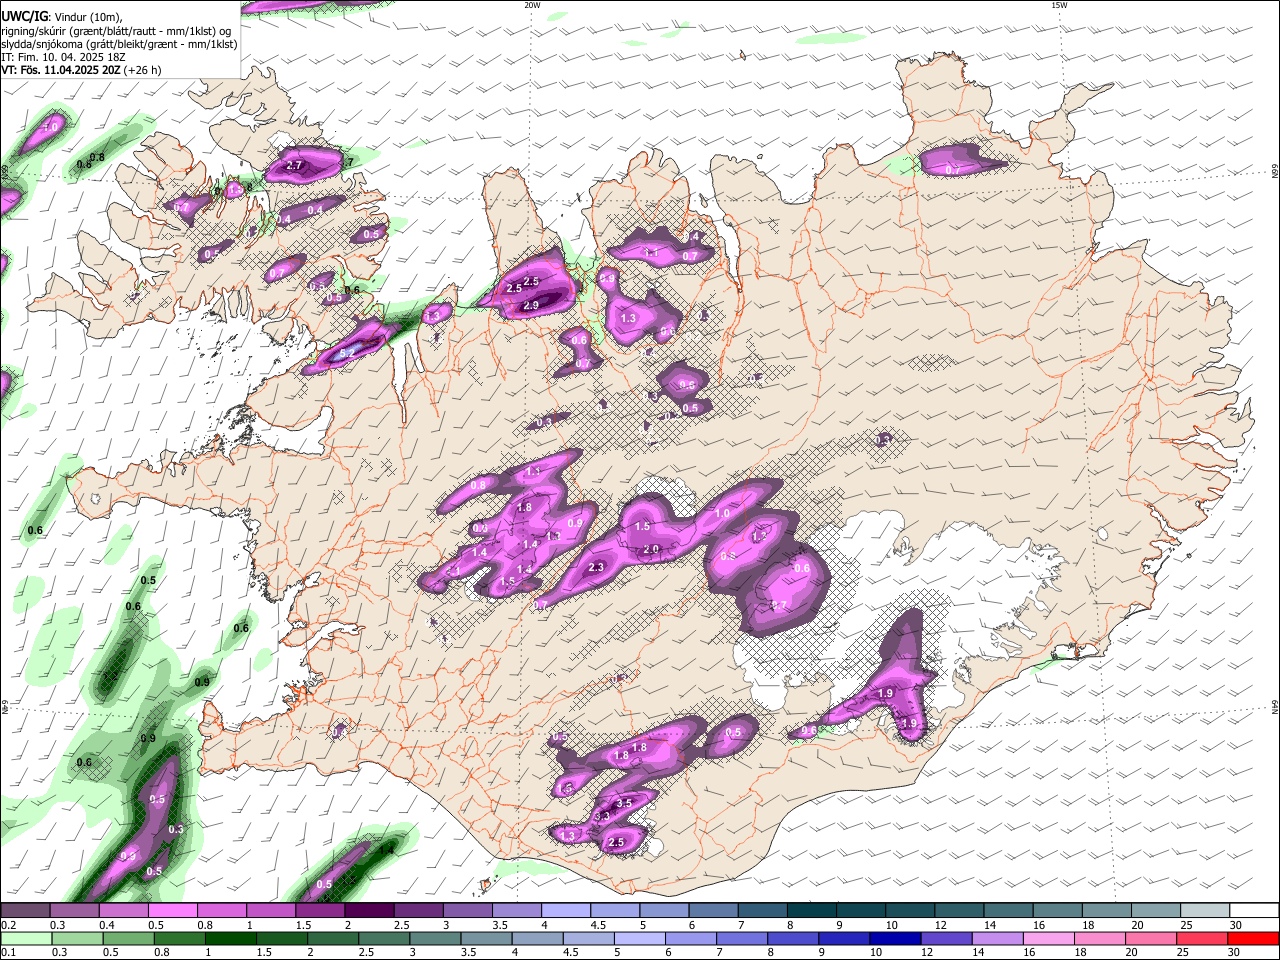Pick the dark teal swatch between 9 and 10 in upper legend row
The width and height of the screenshot is (1280, 960).
click(x=859, y=910)
